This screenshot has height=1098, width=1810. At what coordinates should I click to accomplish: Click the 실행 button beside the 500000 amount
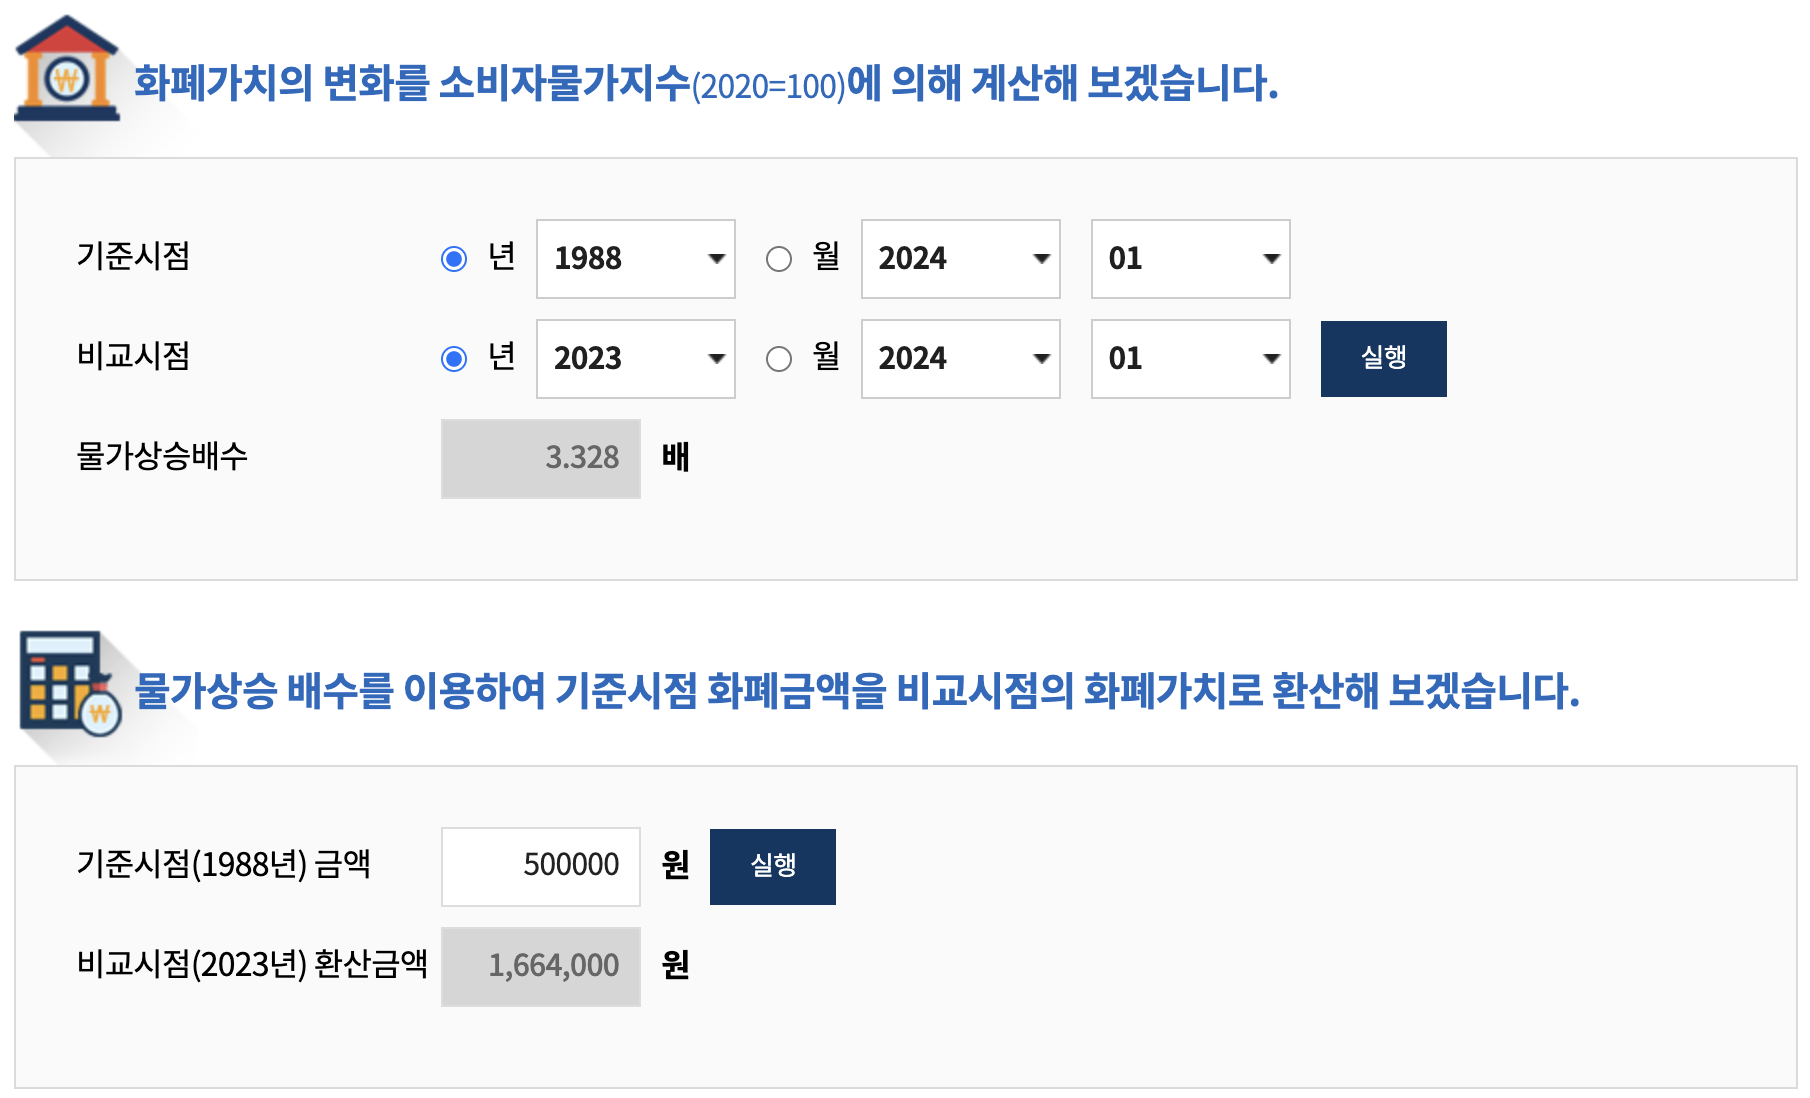coord(772,866)
